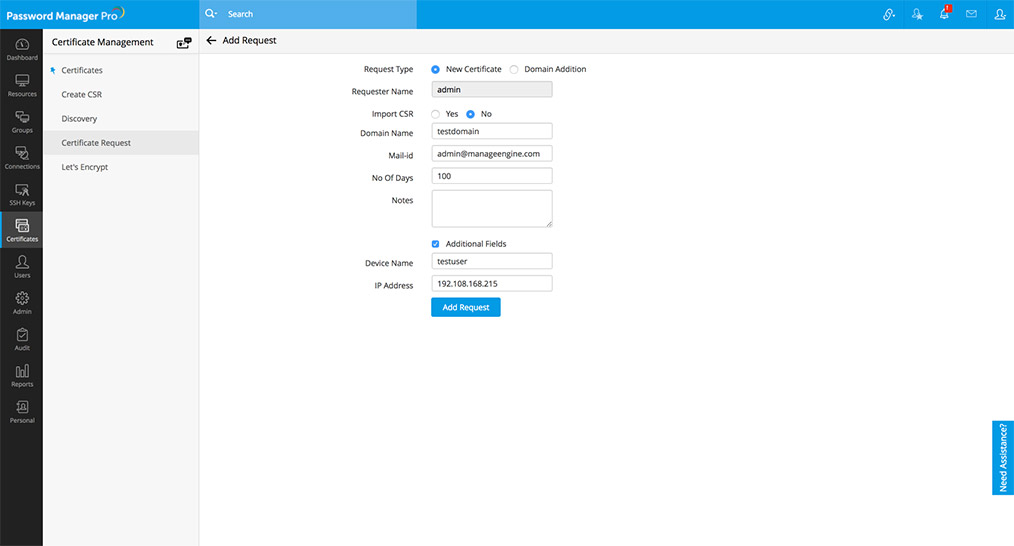The height and width of the screenshot is (546, 1014).
Task: Click the Requester Name field
Action: (491, 89)
